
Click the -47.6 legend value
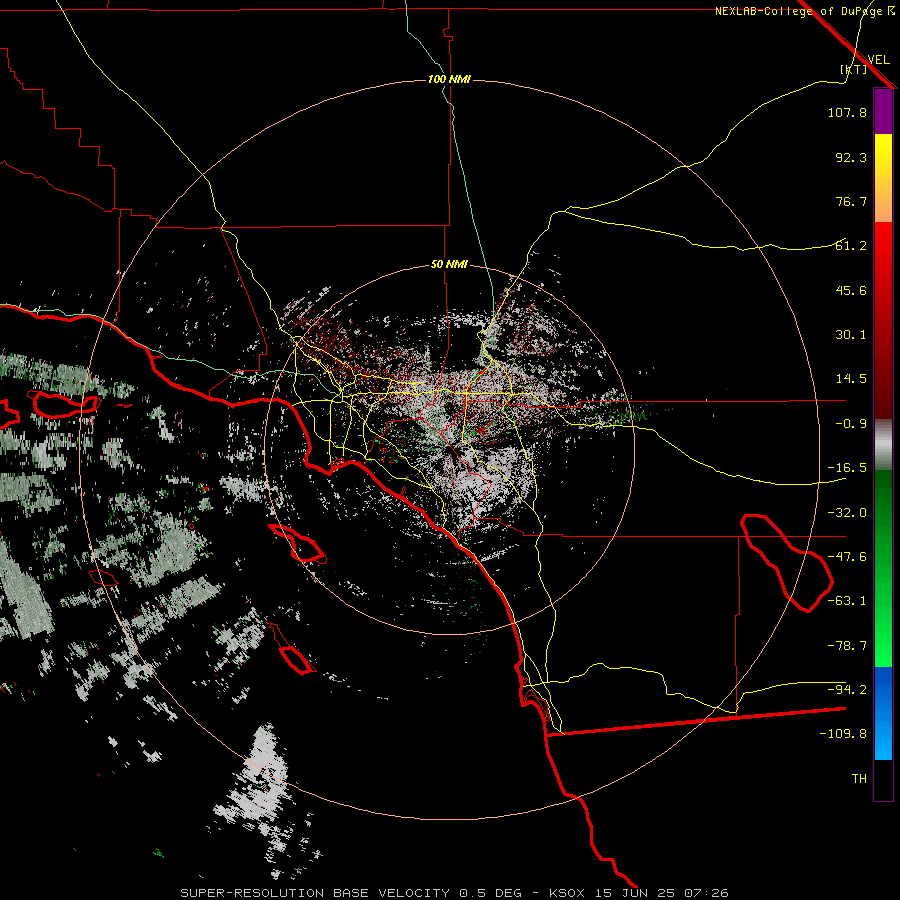coord(847,557)
